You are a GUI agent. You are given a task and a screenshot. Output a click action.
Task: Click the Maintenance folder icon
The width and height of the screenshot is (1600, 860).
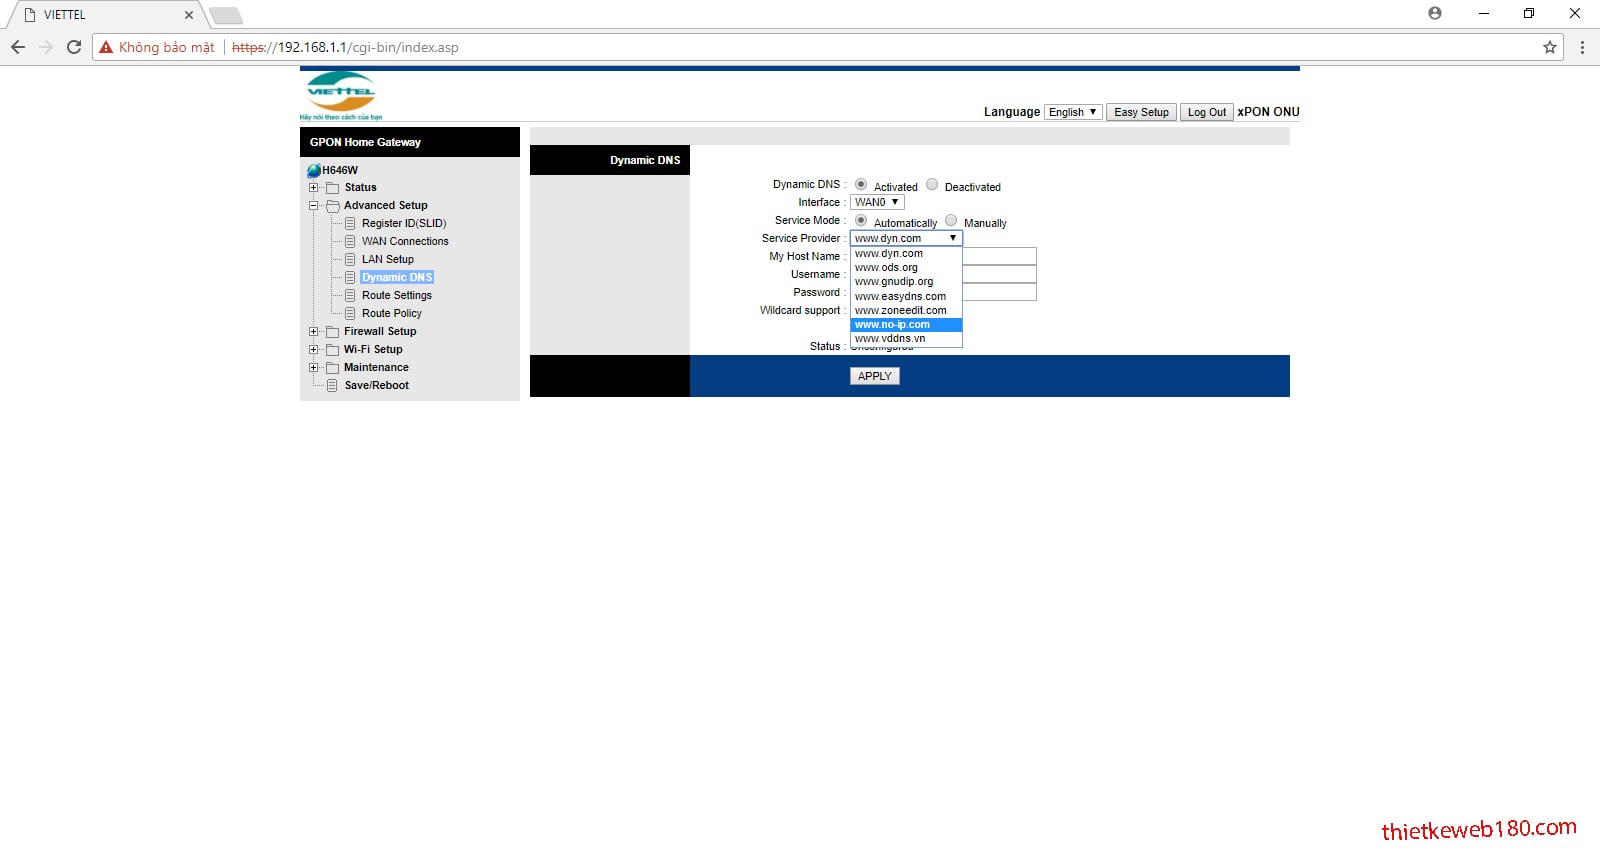pyautogui.click(x=333, y=368)
